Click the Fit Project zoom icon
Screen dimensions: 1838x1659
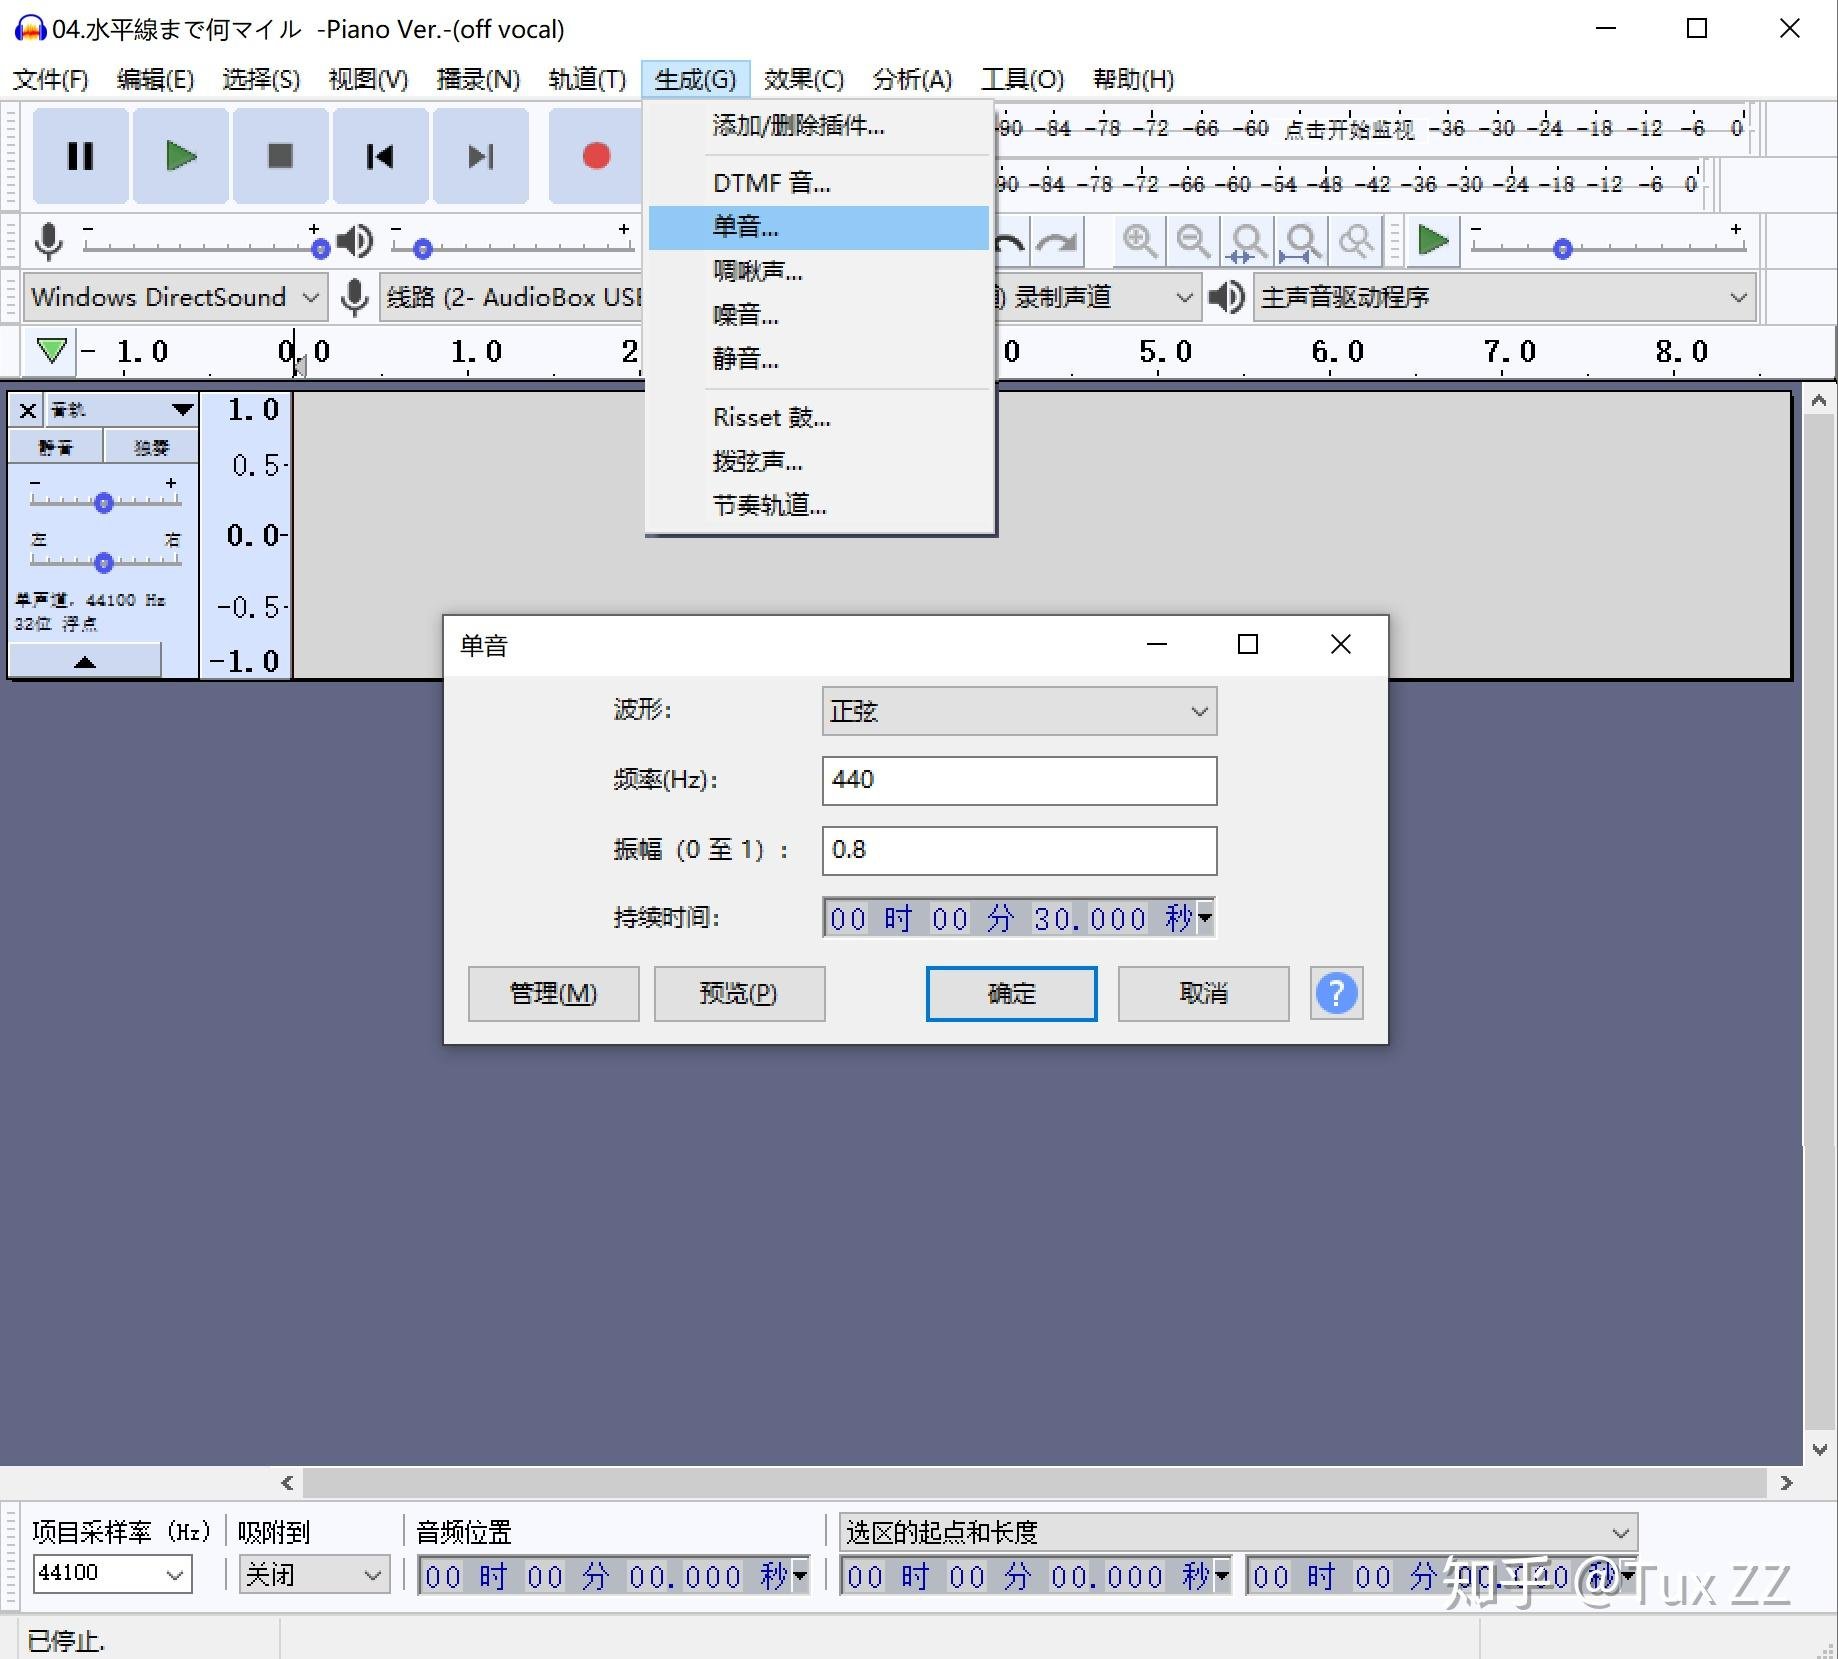[x=1301, y=241]
